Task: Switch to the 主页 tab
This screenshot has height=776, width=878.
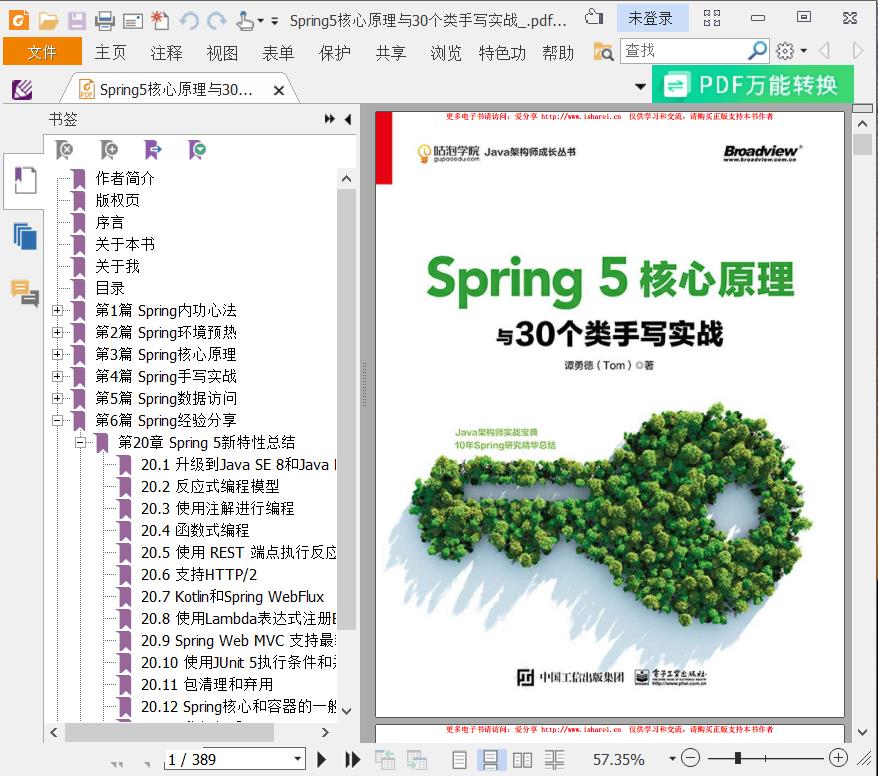Action: click(x=110, y=53)
